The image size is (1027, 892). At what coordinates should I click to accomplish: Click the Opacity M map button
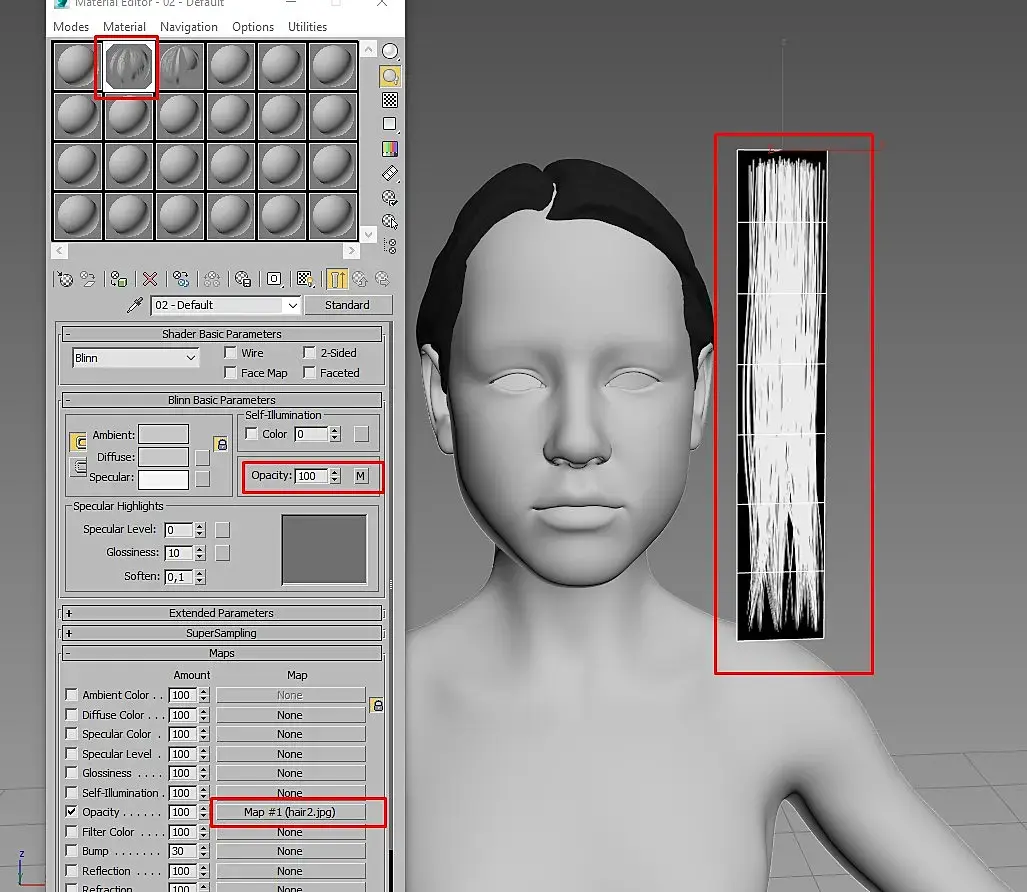360,476
